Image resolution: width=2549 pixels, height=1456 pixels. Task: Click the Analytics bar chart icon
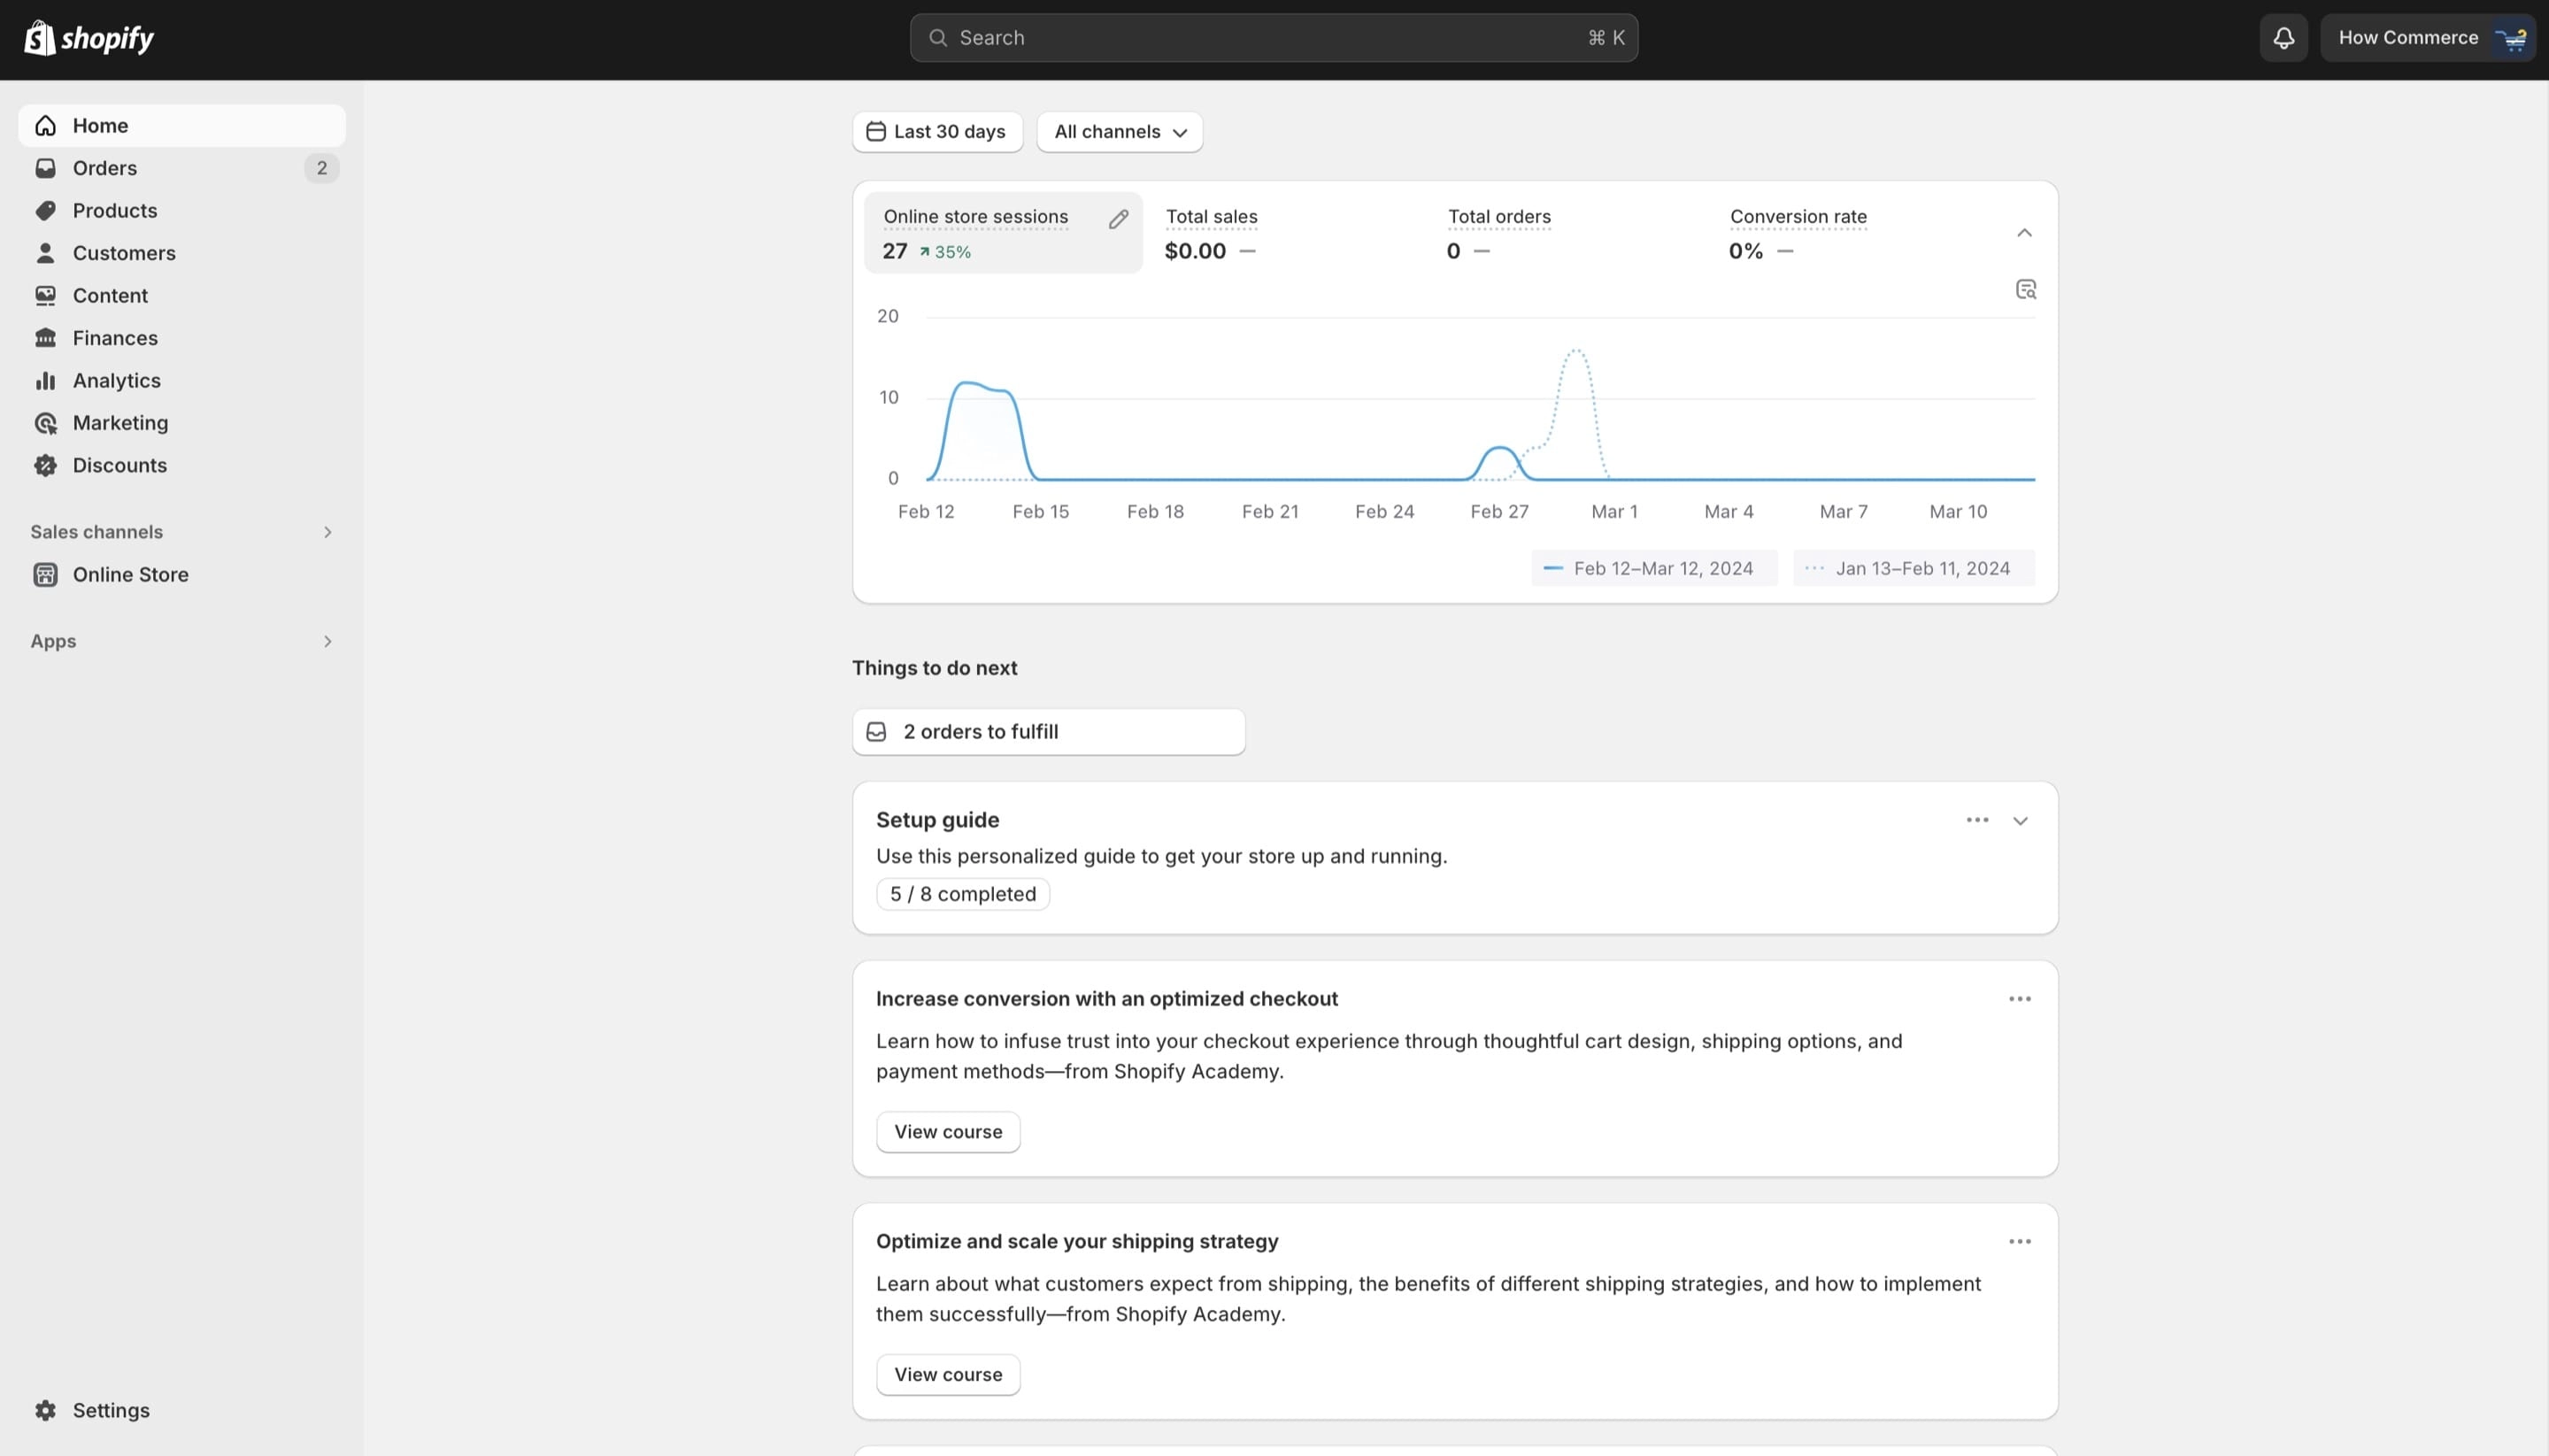[x=45, y=381]
